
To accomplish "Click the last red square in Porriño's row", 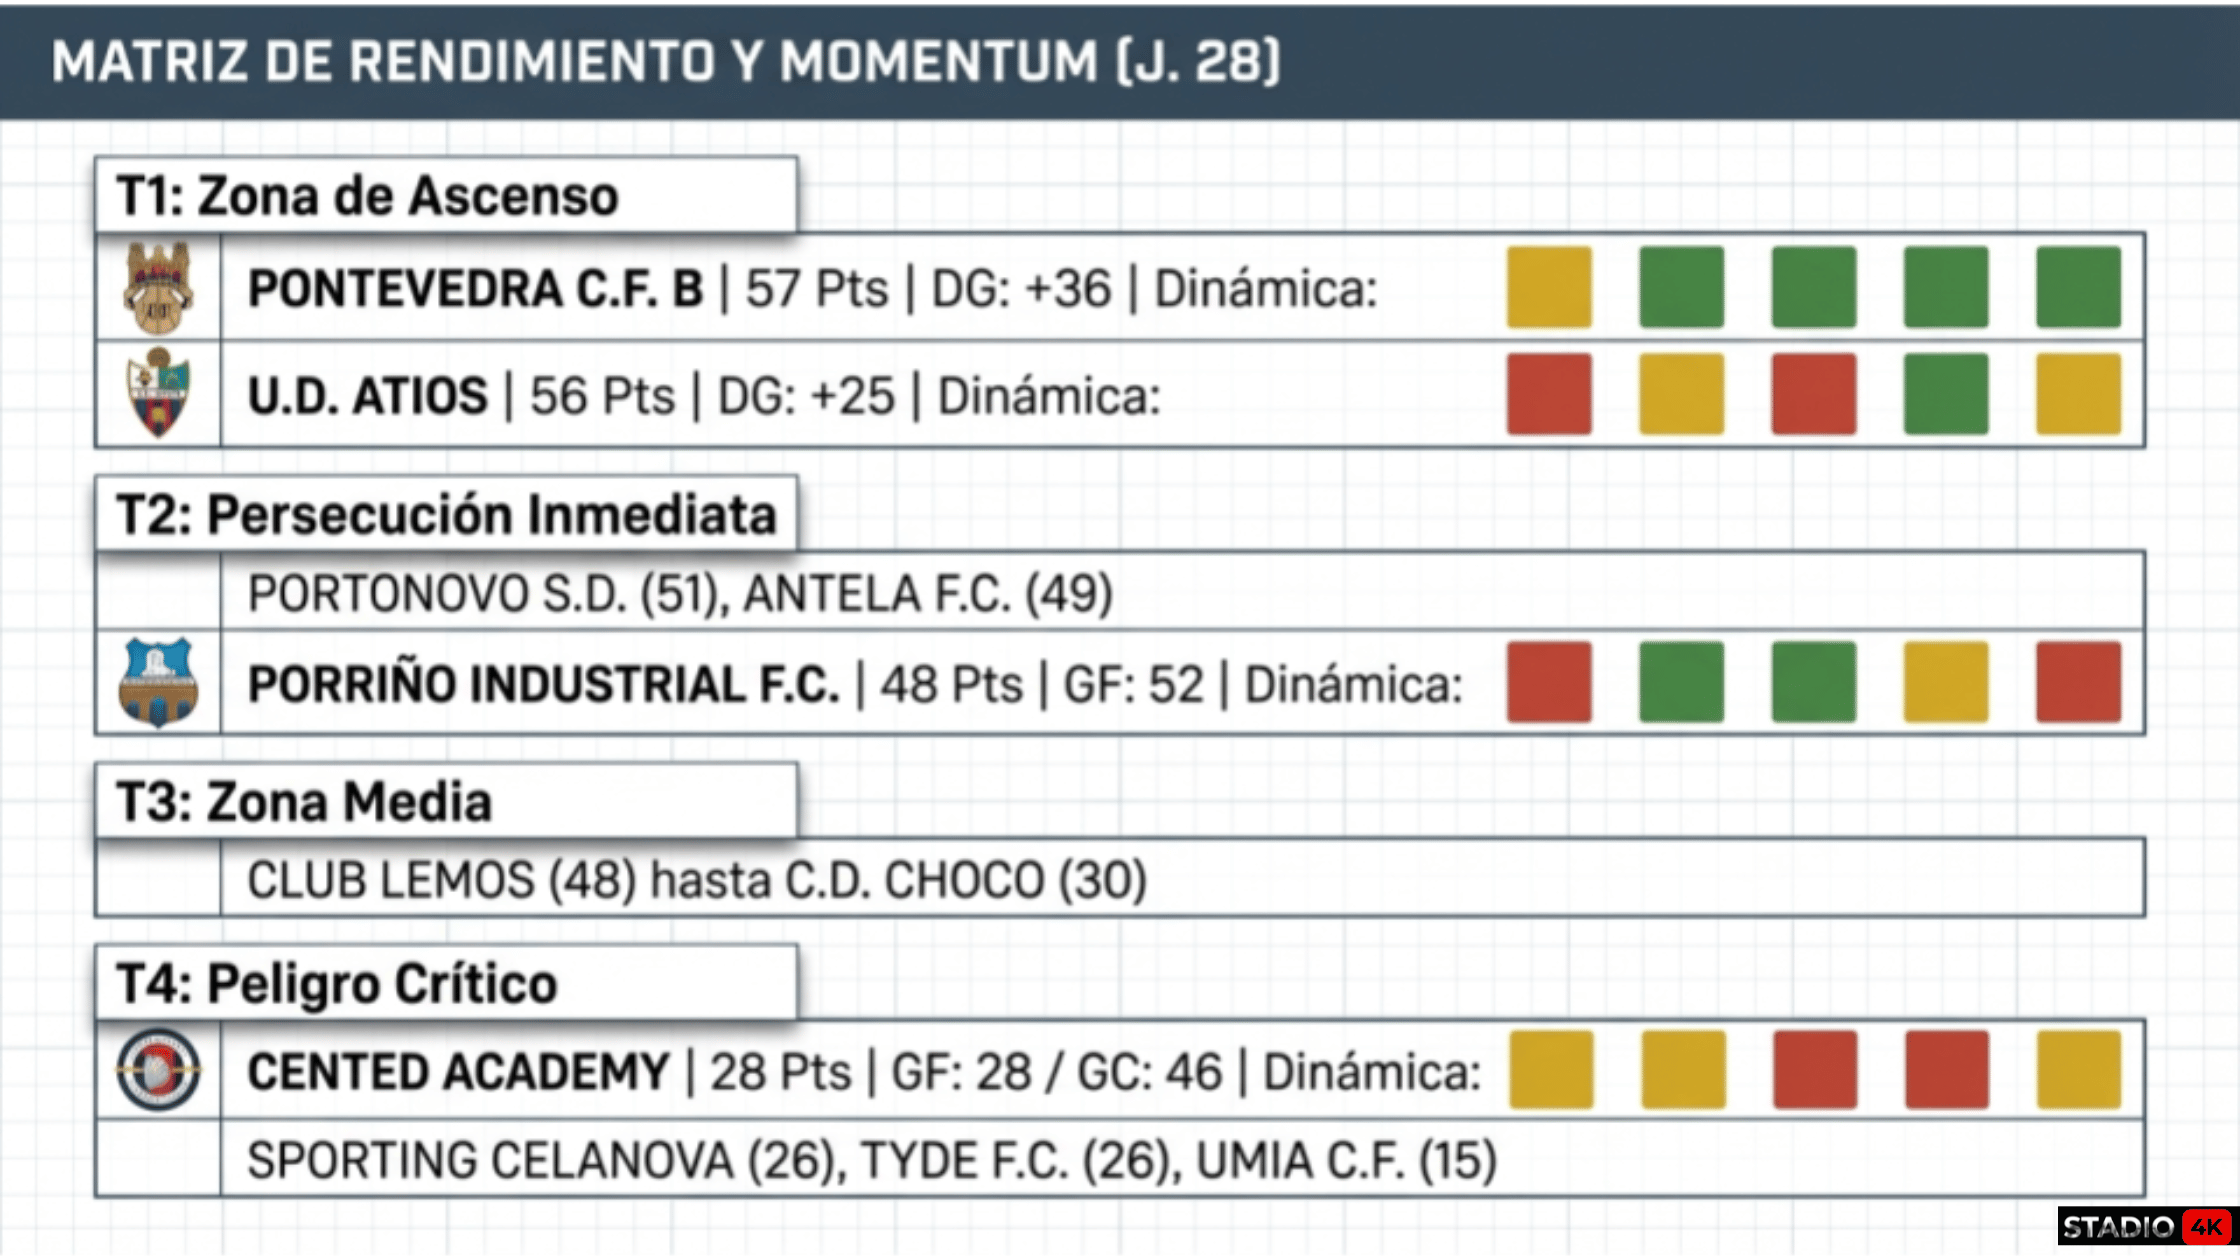I will tap(2078, 682).
